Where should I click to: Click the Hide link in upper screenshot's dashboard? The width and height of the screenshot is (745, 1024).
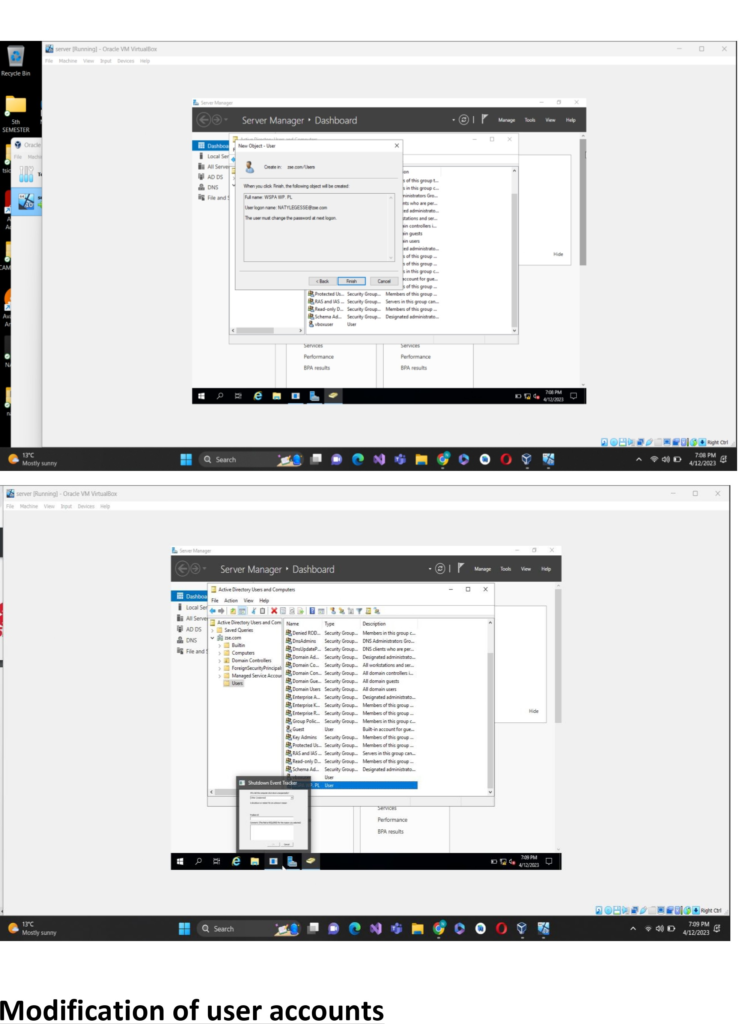(x=558, y=254)
